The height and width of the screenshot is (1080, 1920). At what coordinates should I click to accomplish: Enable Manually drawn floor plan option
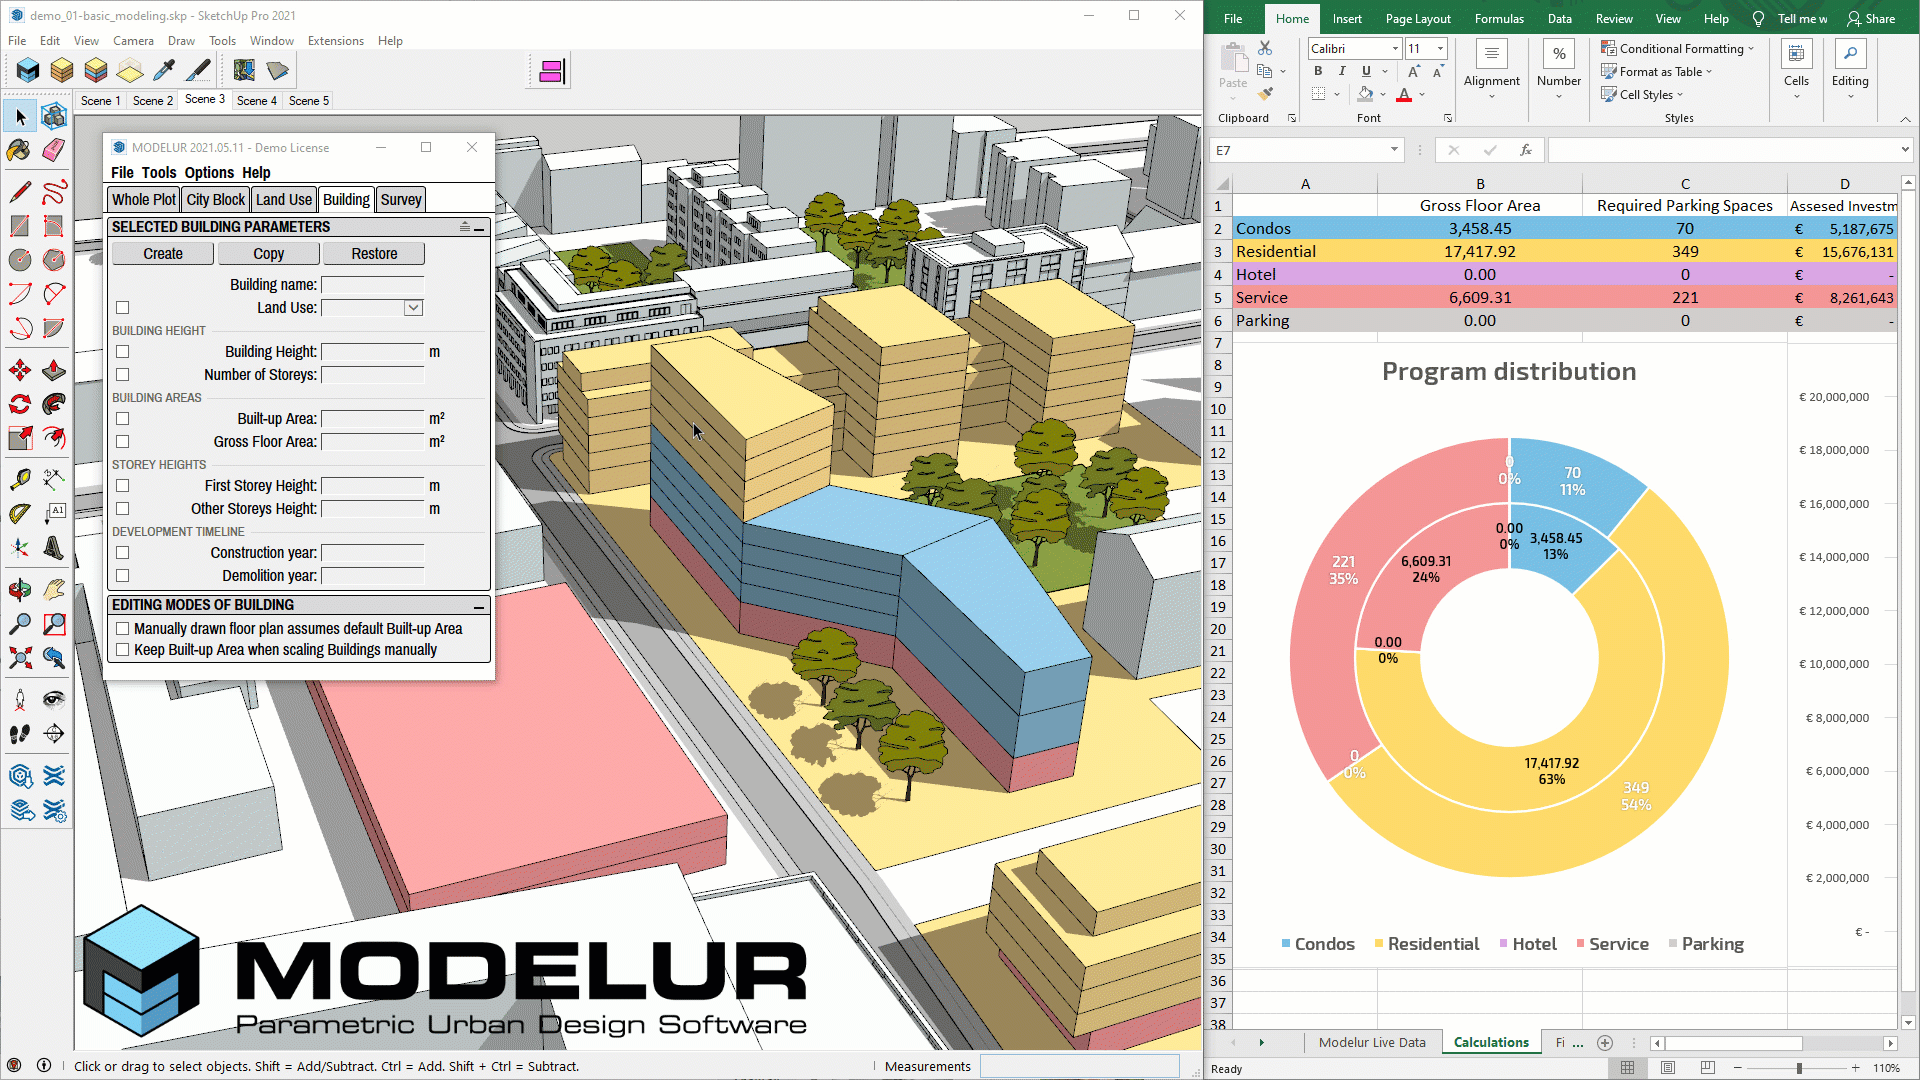(x=123, y=629)
